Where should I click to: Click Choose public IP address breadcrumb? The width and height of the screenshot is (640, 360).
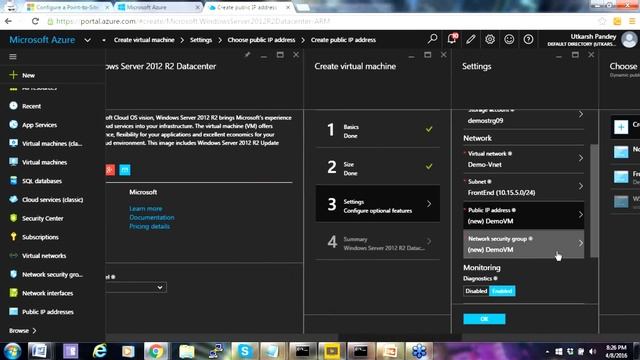tap(261, 40)
